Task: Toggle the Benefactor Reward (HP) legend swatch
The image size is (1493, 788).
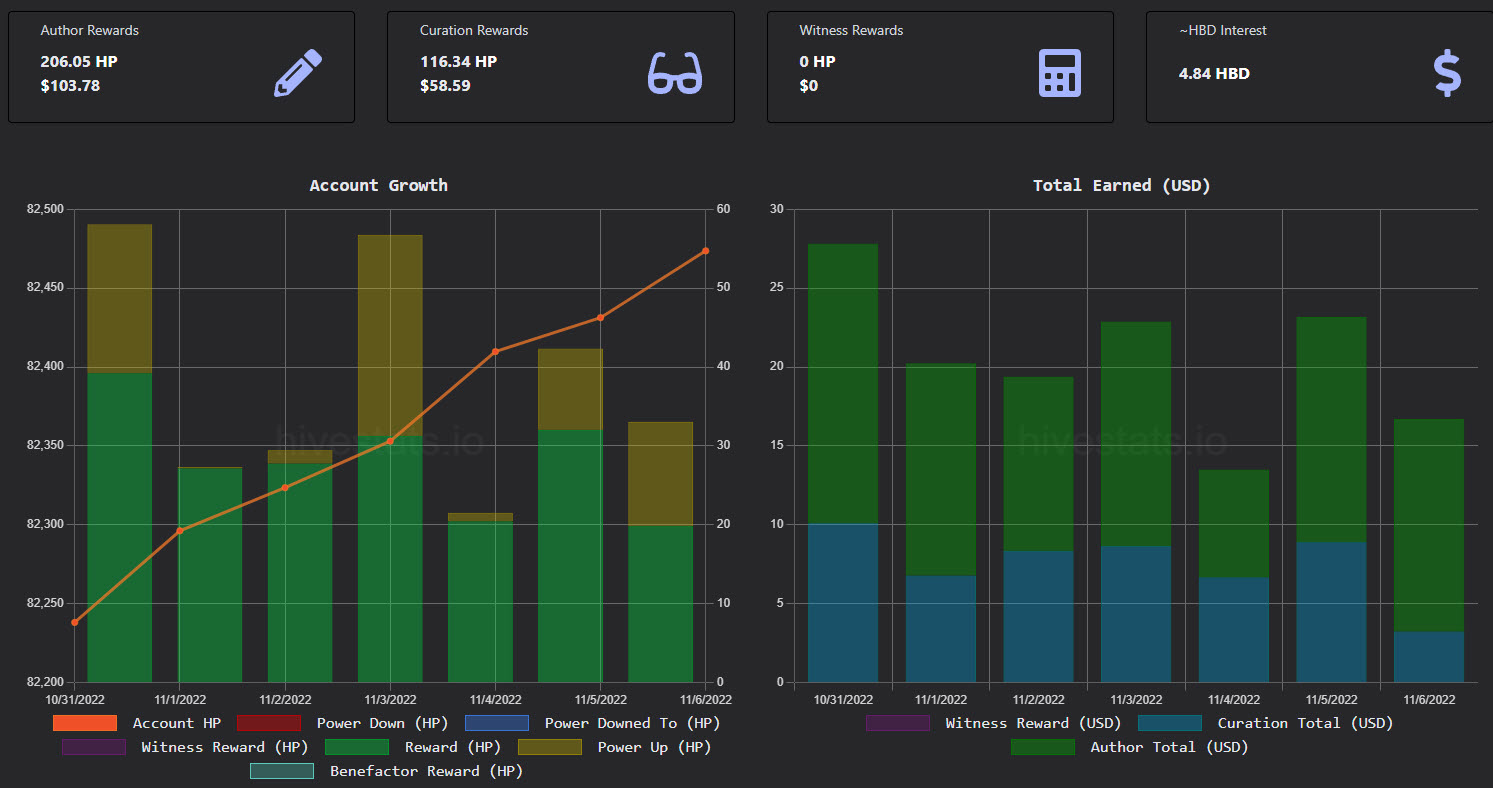Action: coord(281,771)
